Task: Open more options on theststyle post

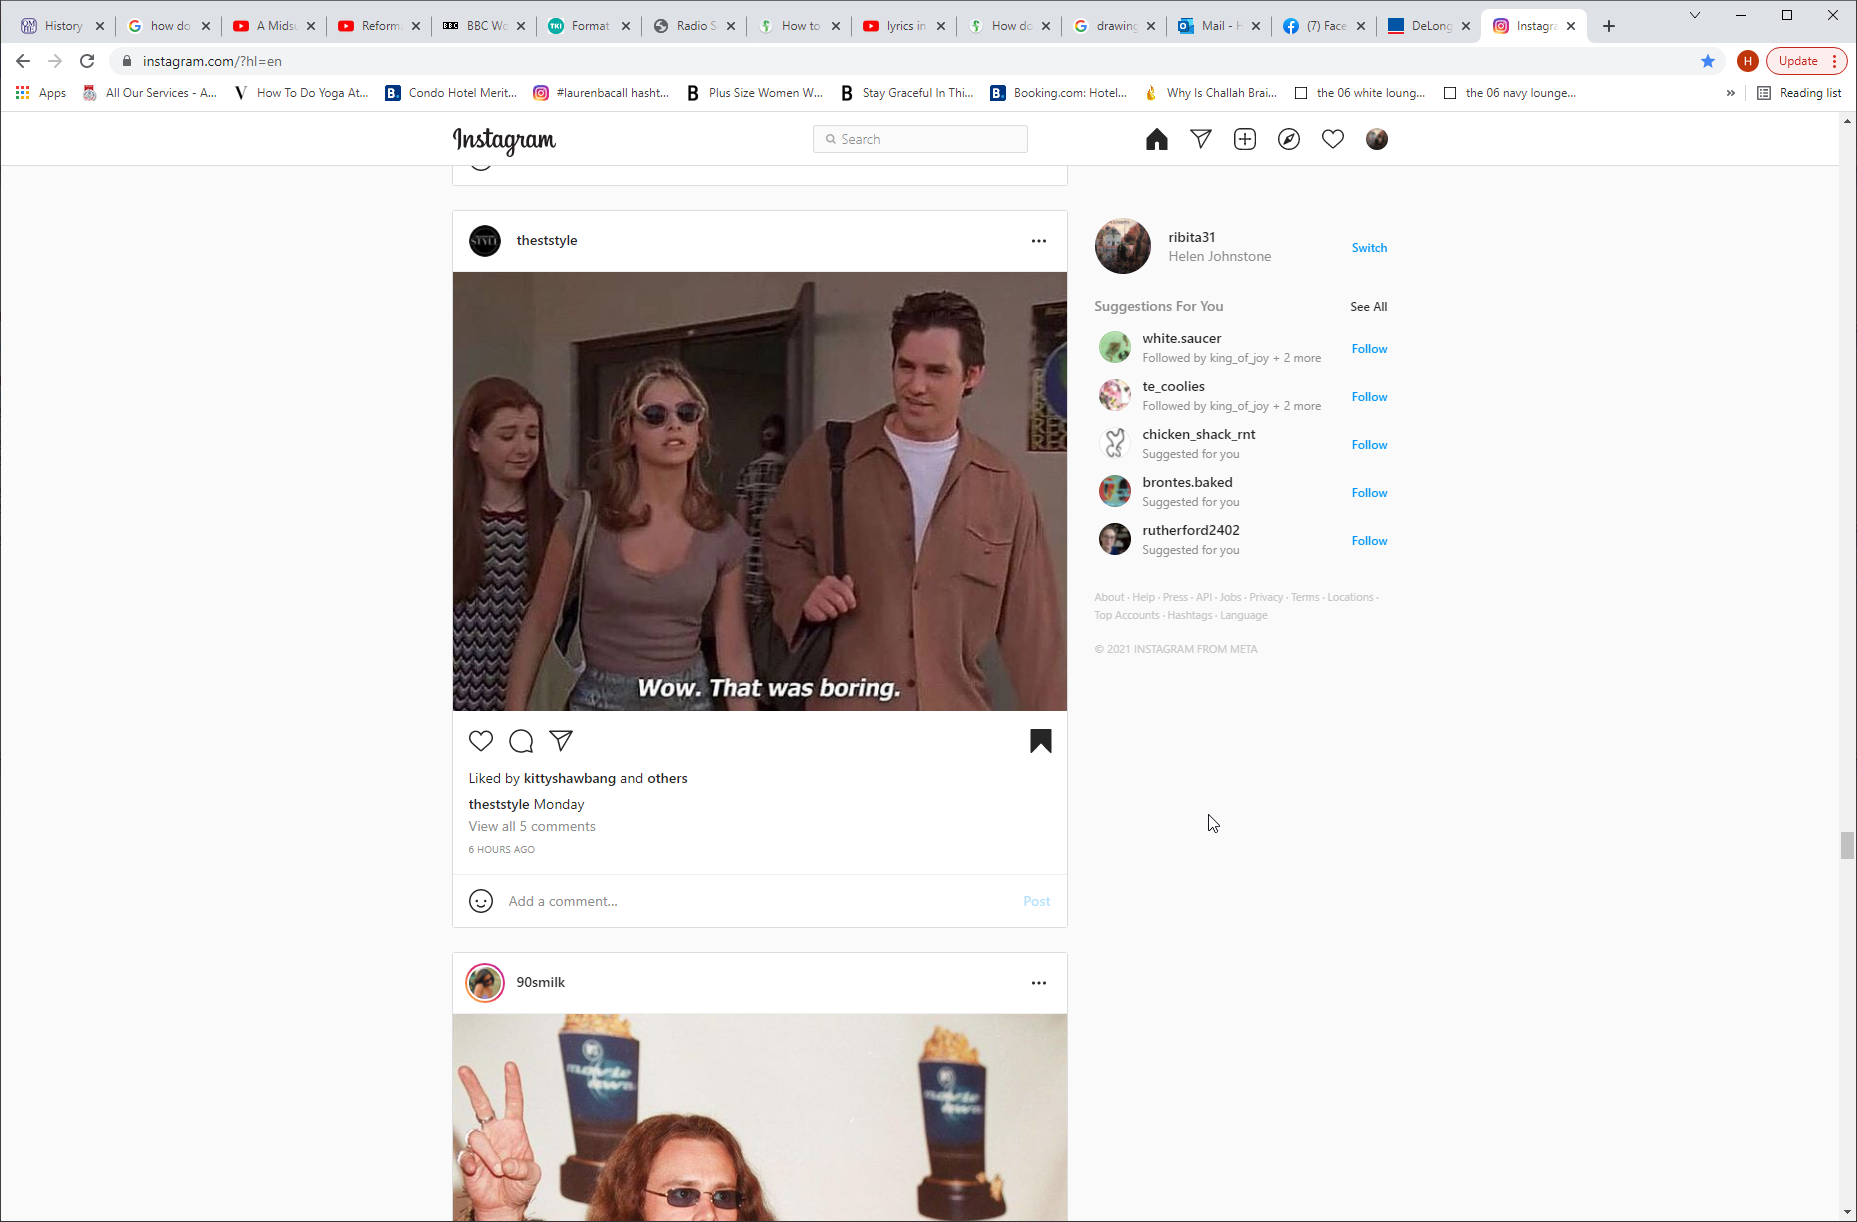Action: [1039, 241]
